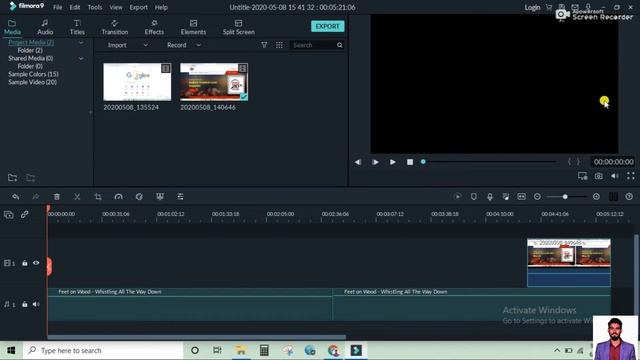
Task: Select the Crop tool icon
Action: pos(98,197)
